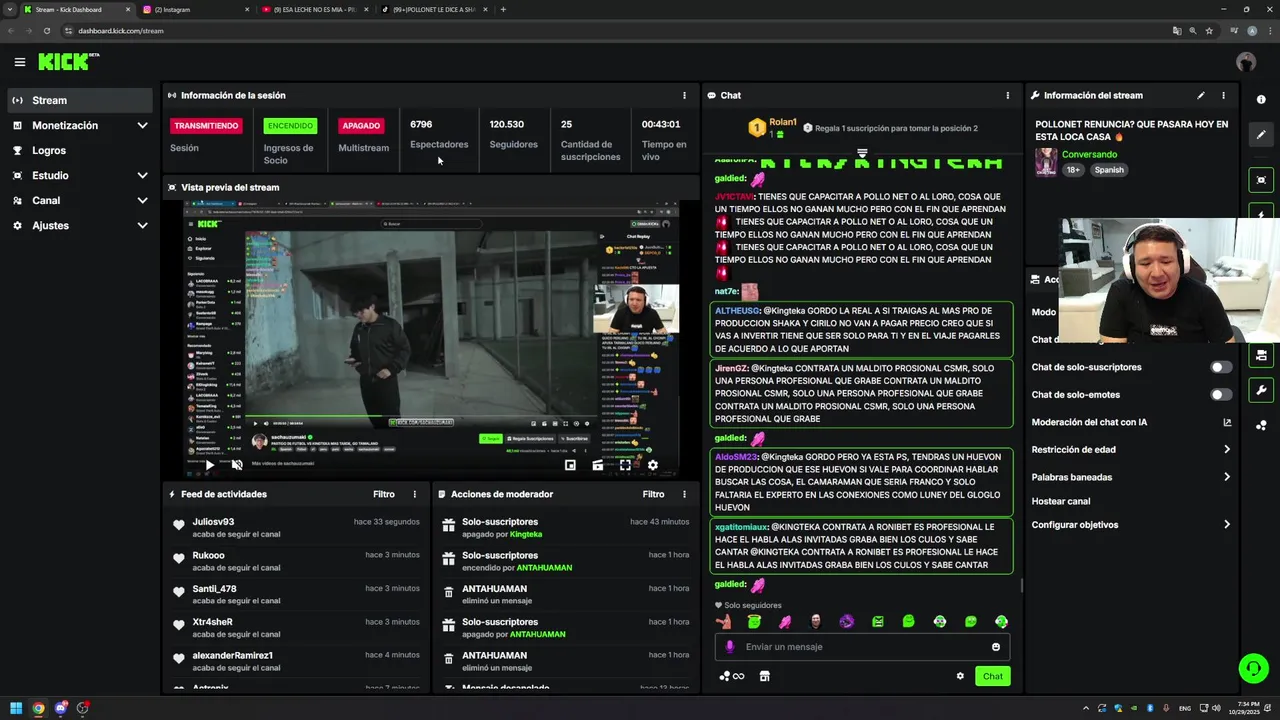The height and width of the screenshot is (720, 1280).
Task: Enter fullscreen on stream preview
Action: (625, 465)
